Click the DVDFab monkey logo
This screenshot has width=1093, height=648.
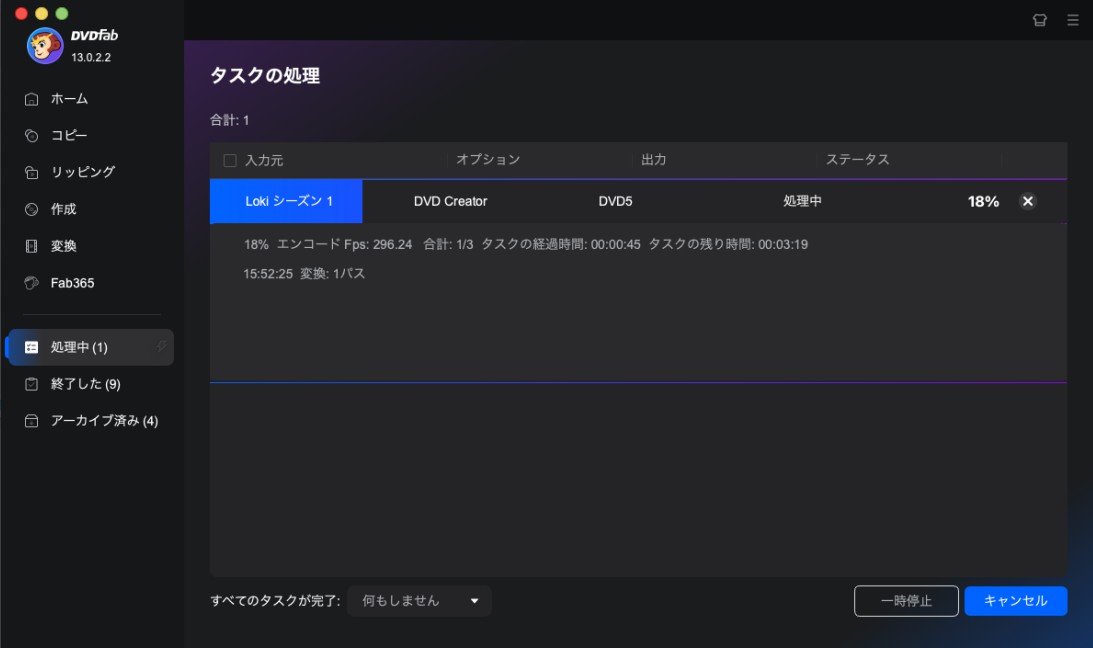pyautogui.click(x=45, y=45)
